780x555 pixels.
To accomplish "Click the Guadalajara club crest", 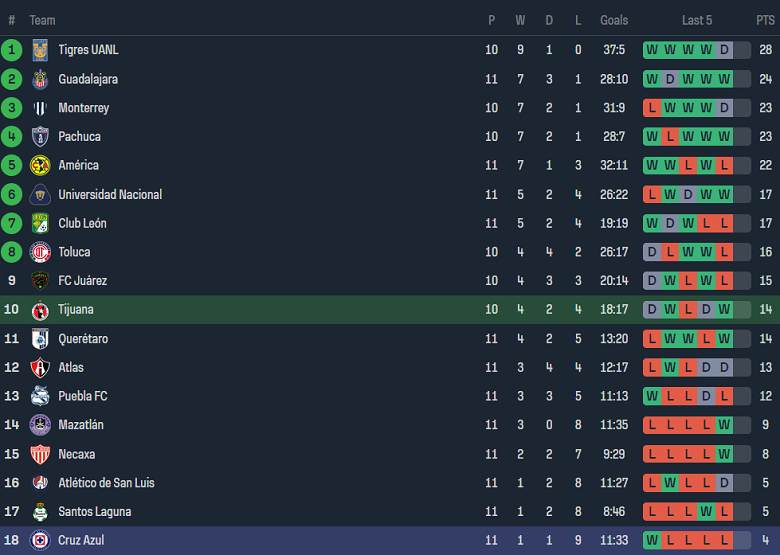I will 40,79.
